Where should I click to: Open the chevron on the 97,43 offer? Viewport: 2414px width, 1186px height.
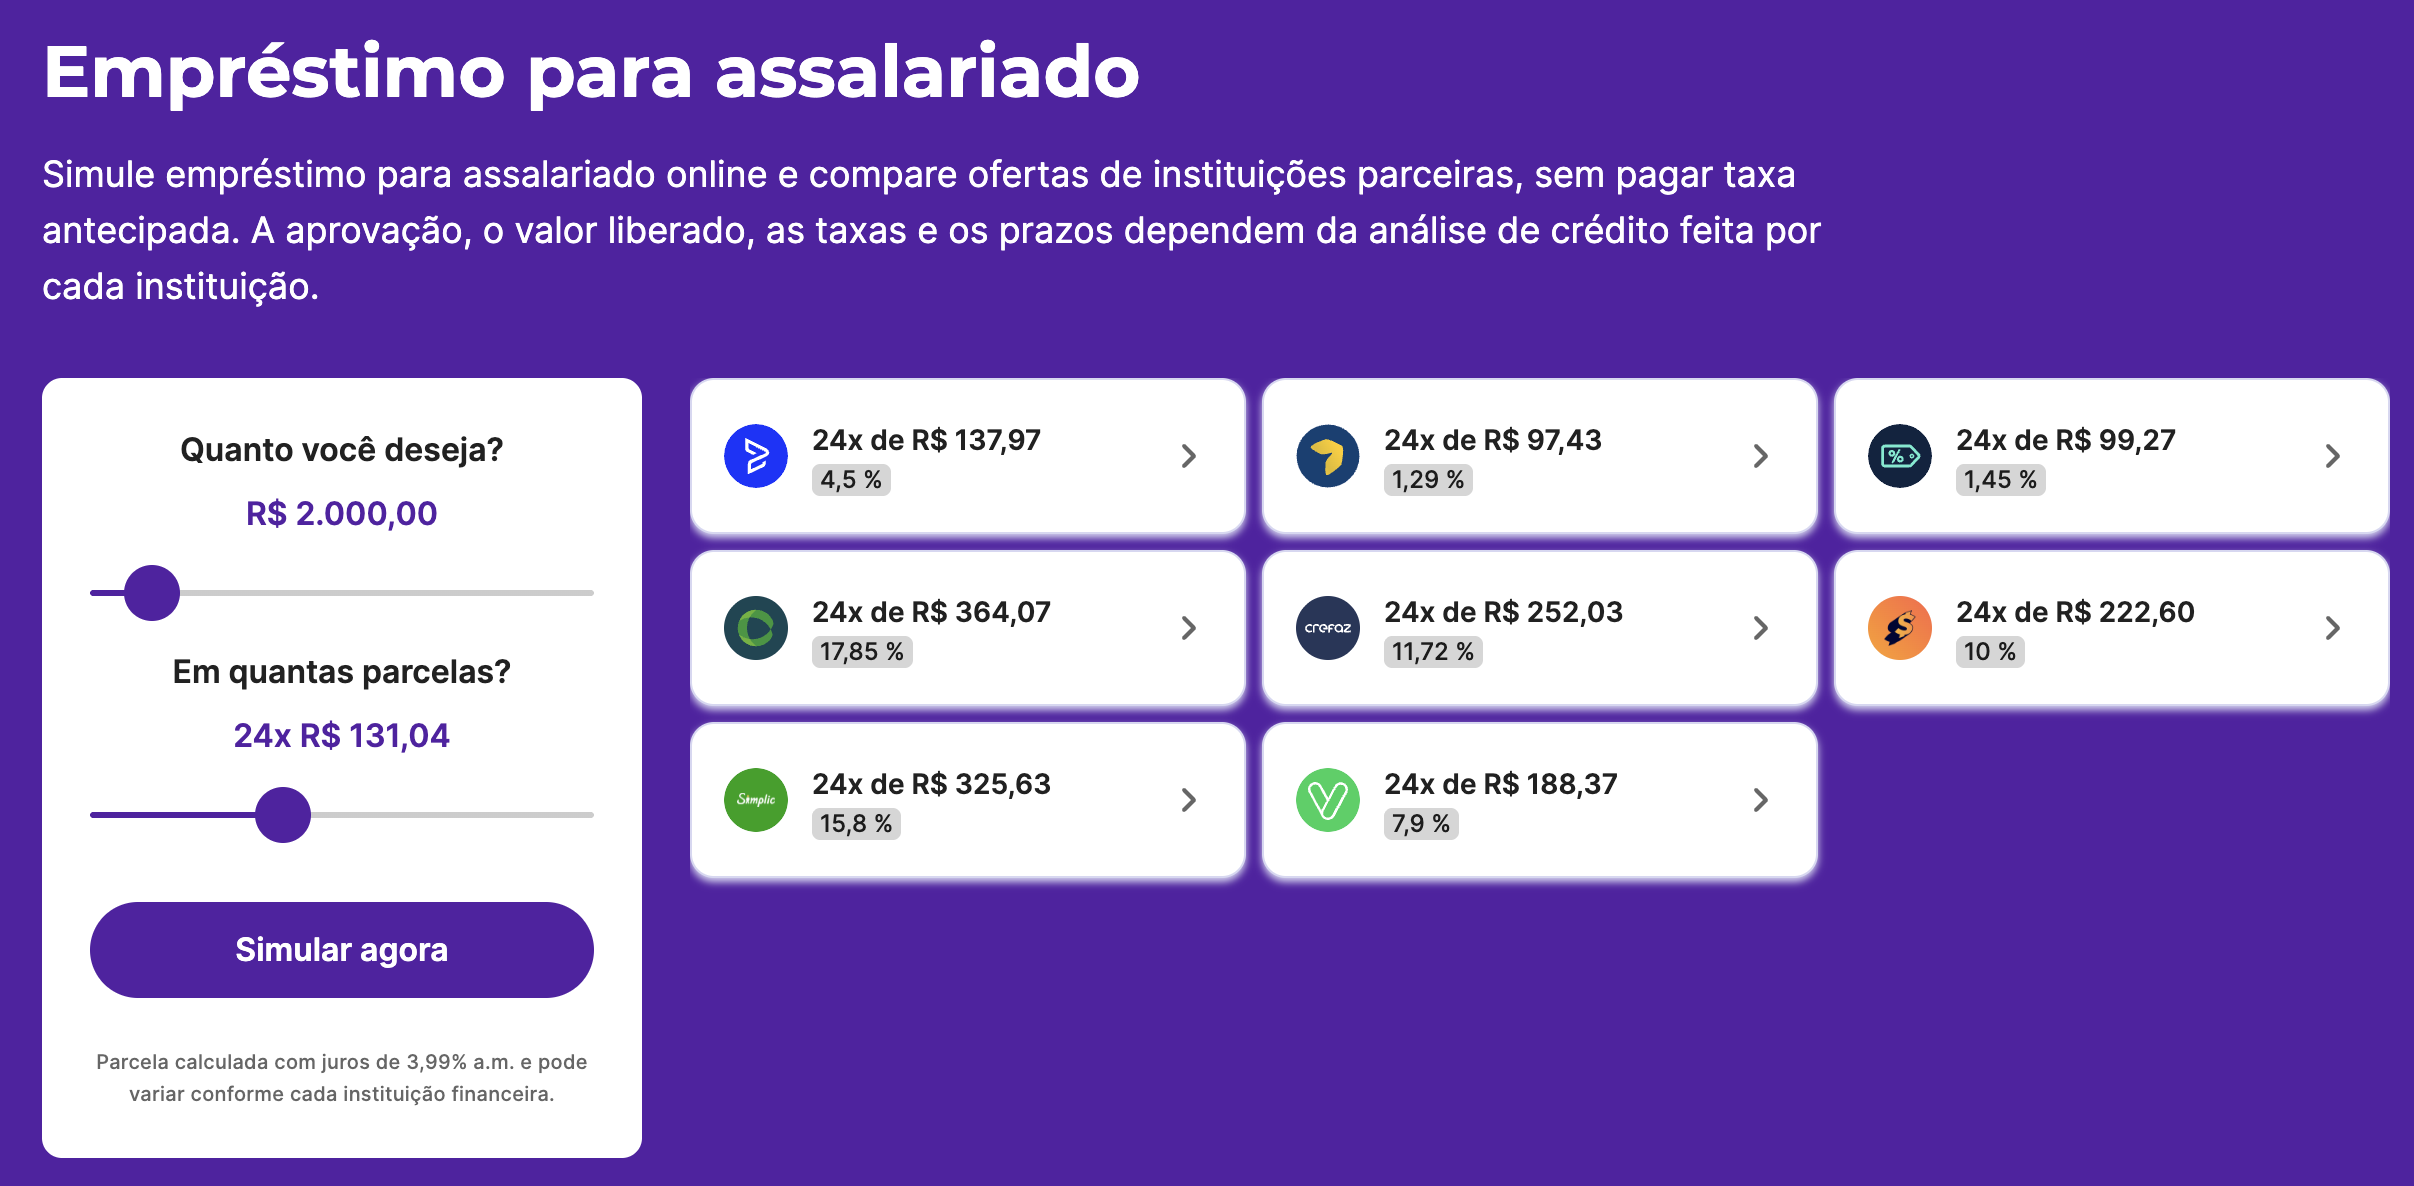1761,456
